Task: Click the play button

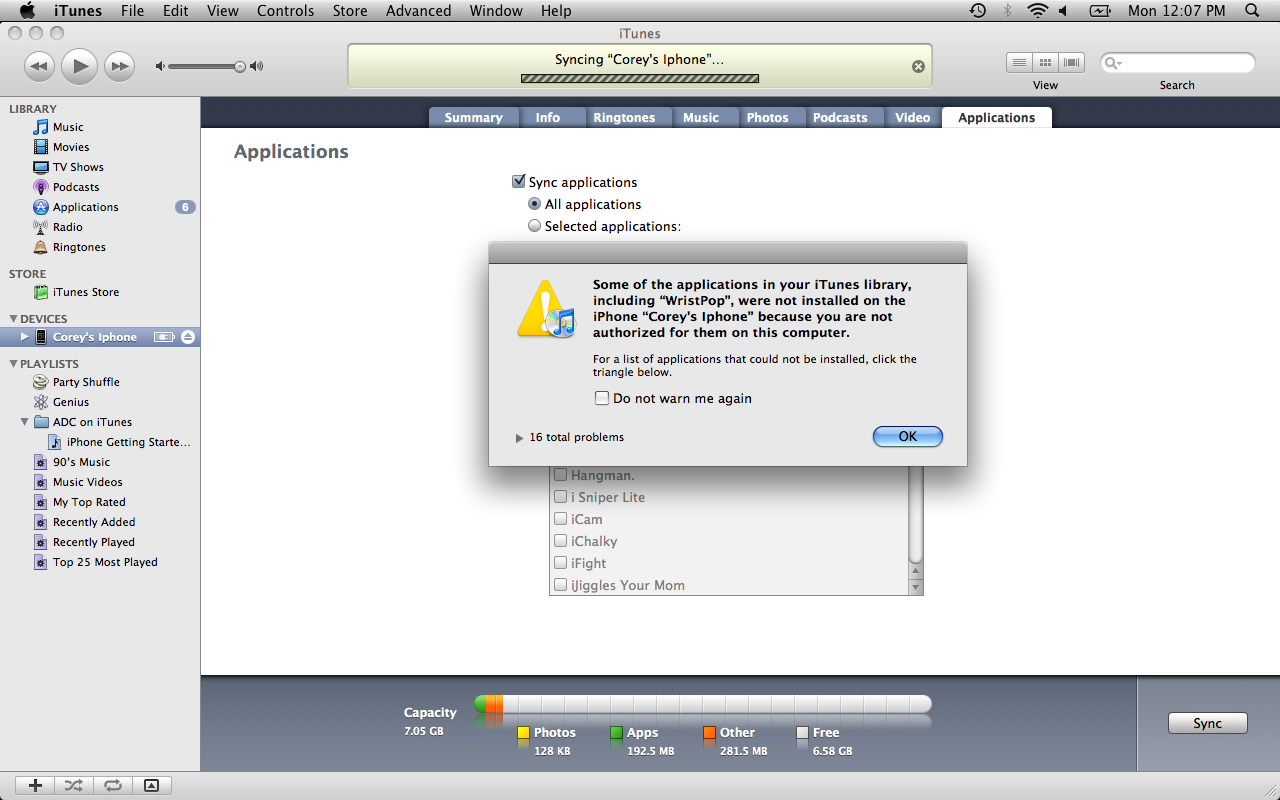Action: tap(79, 67)
